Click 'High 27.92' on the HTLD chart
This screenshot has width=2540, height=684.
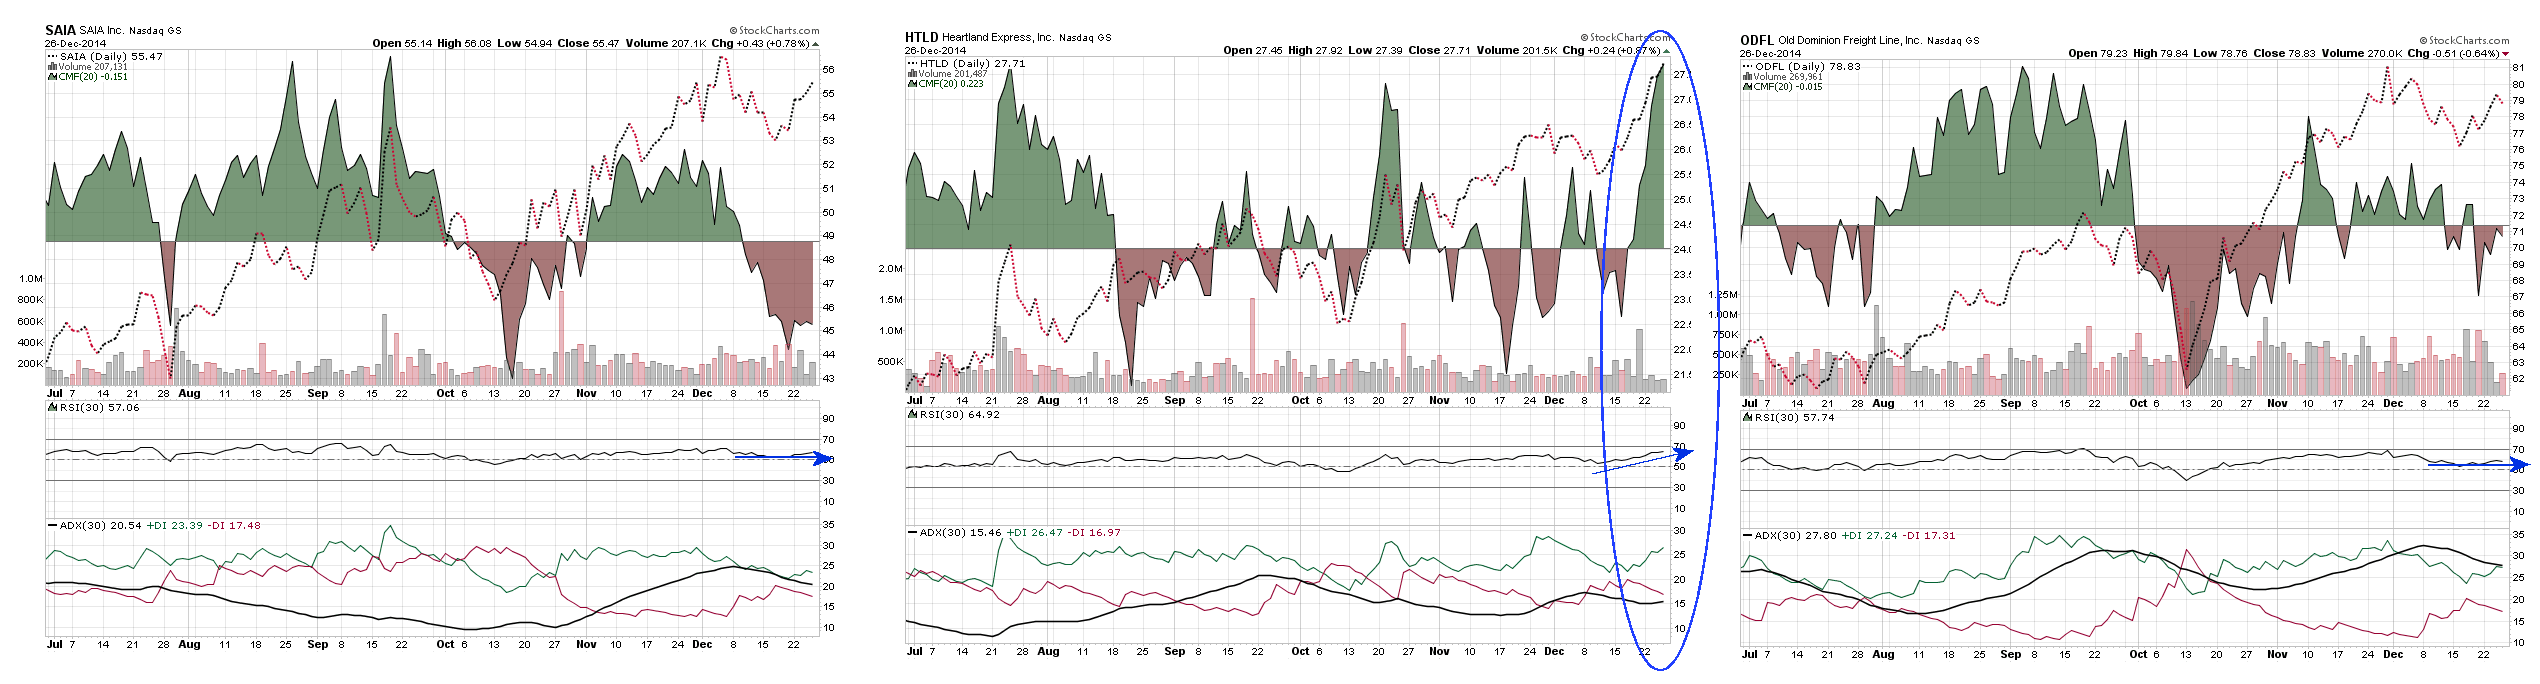coord(1315,51)
